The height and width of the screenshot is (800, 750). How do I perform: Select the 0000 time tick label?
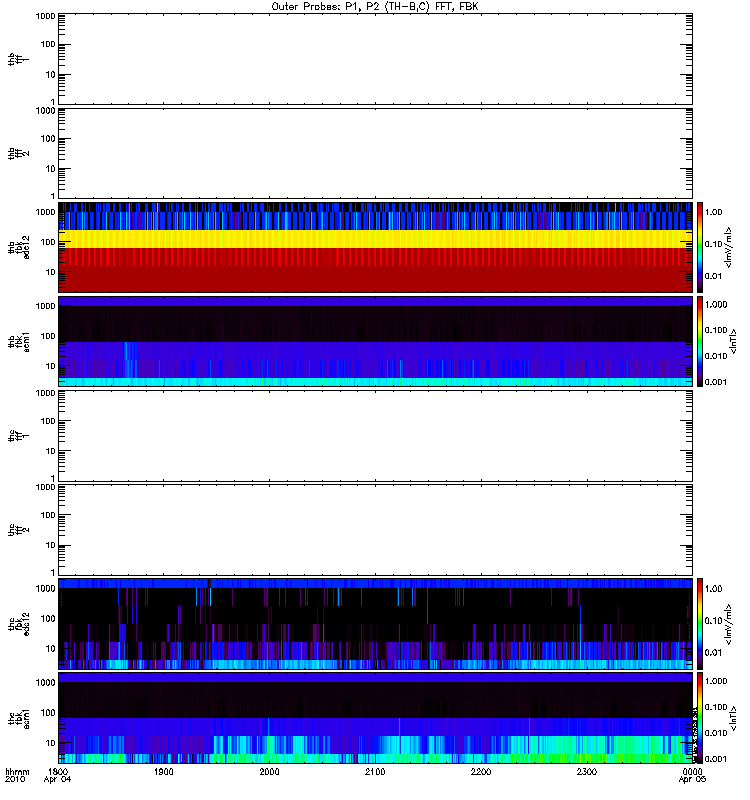[x=692, y=771]
